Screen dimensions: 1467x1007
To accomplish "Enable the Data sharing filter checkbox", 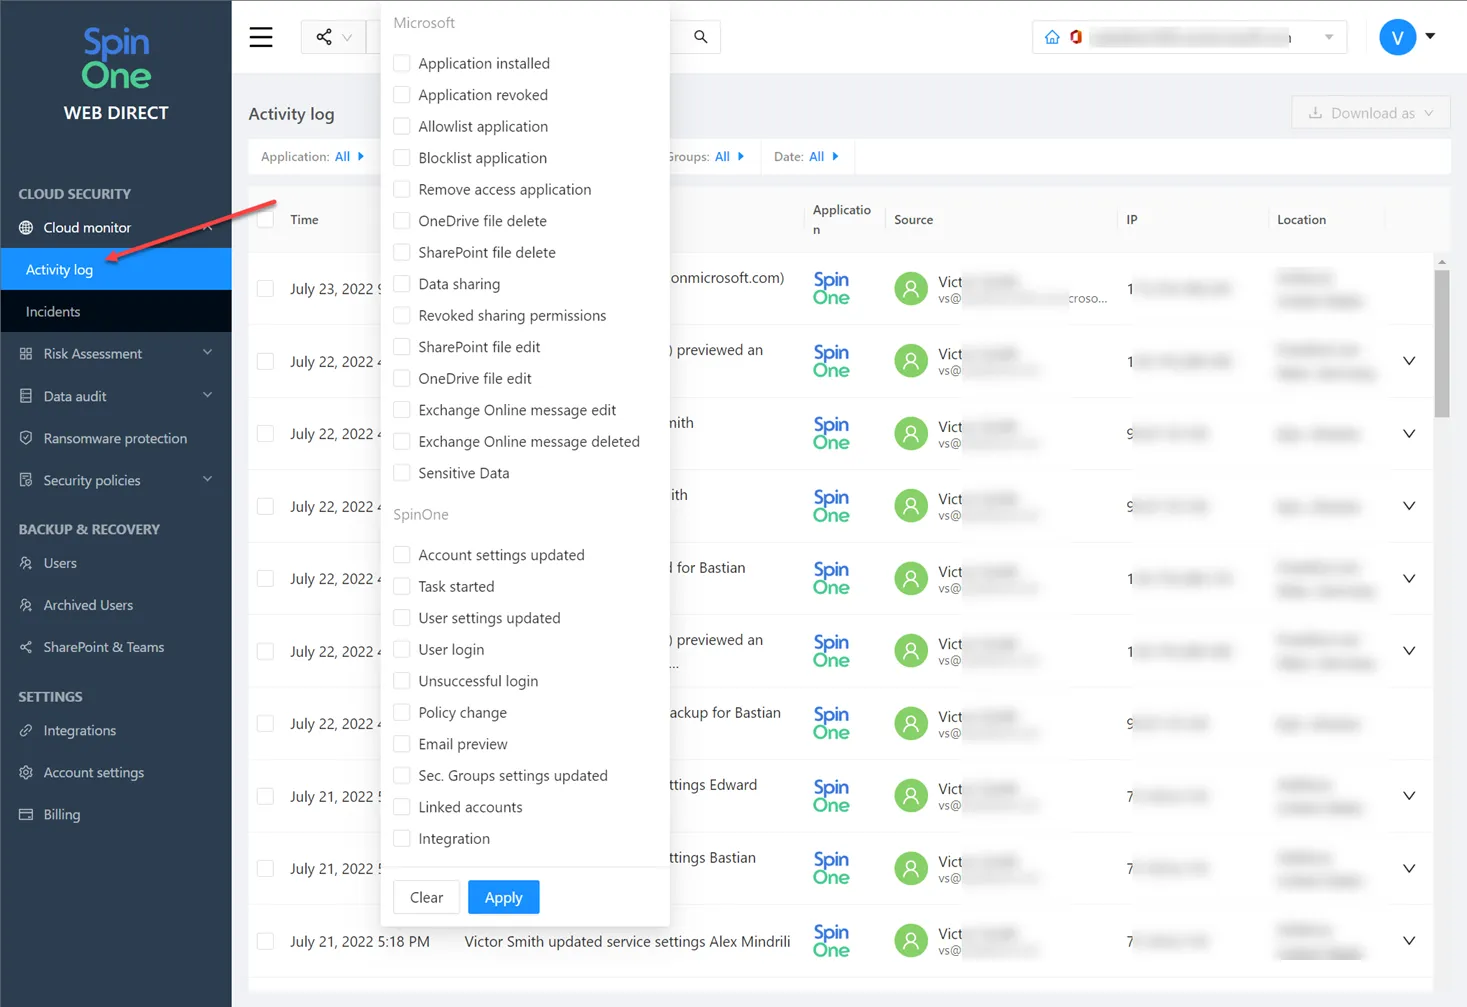I will click(403, 284).
